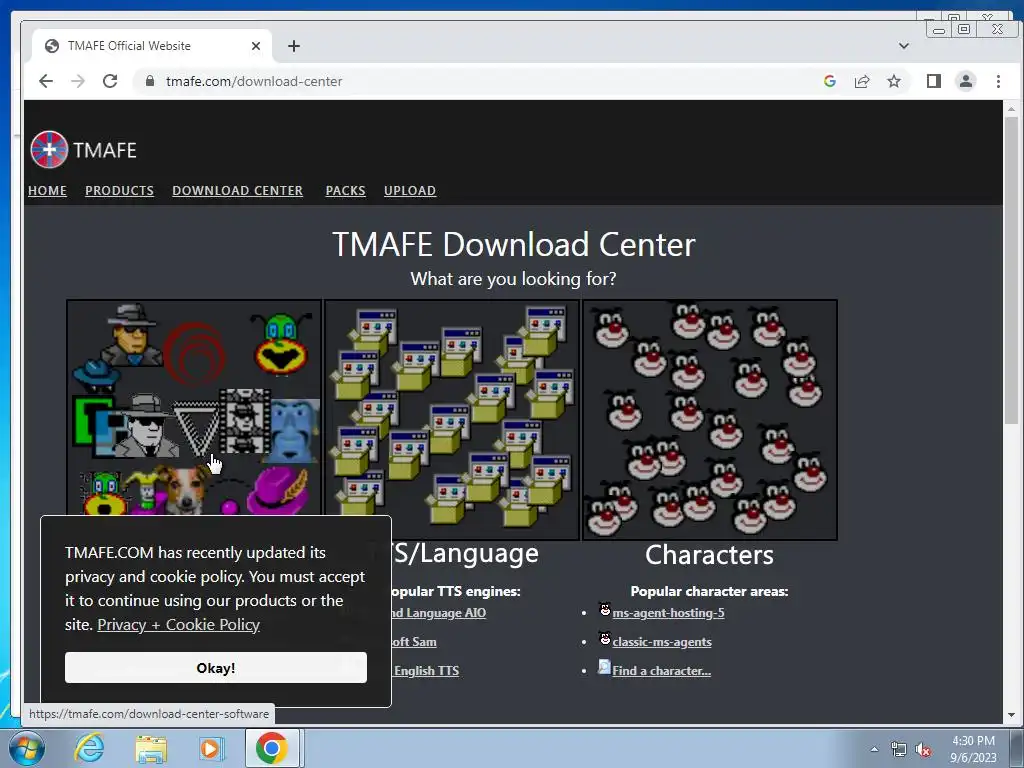Go back using the browser back arrow
This screenshot has width=1024, height=768.
pyautogui.click(x=46, y=81)
